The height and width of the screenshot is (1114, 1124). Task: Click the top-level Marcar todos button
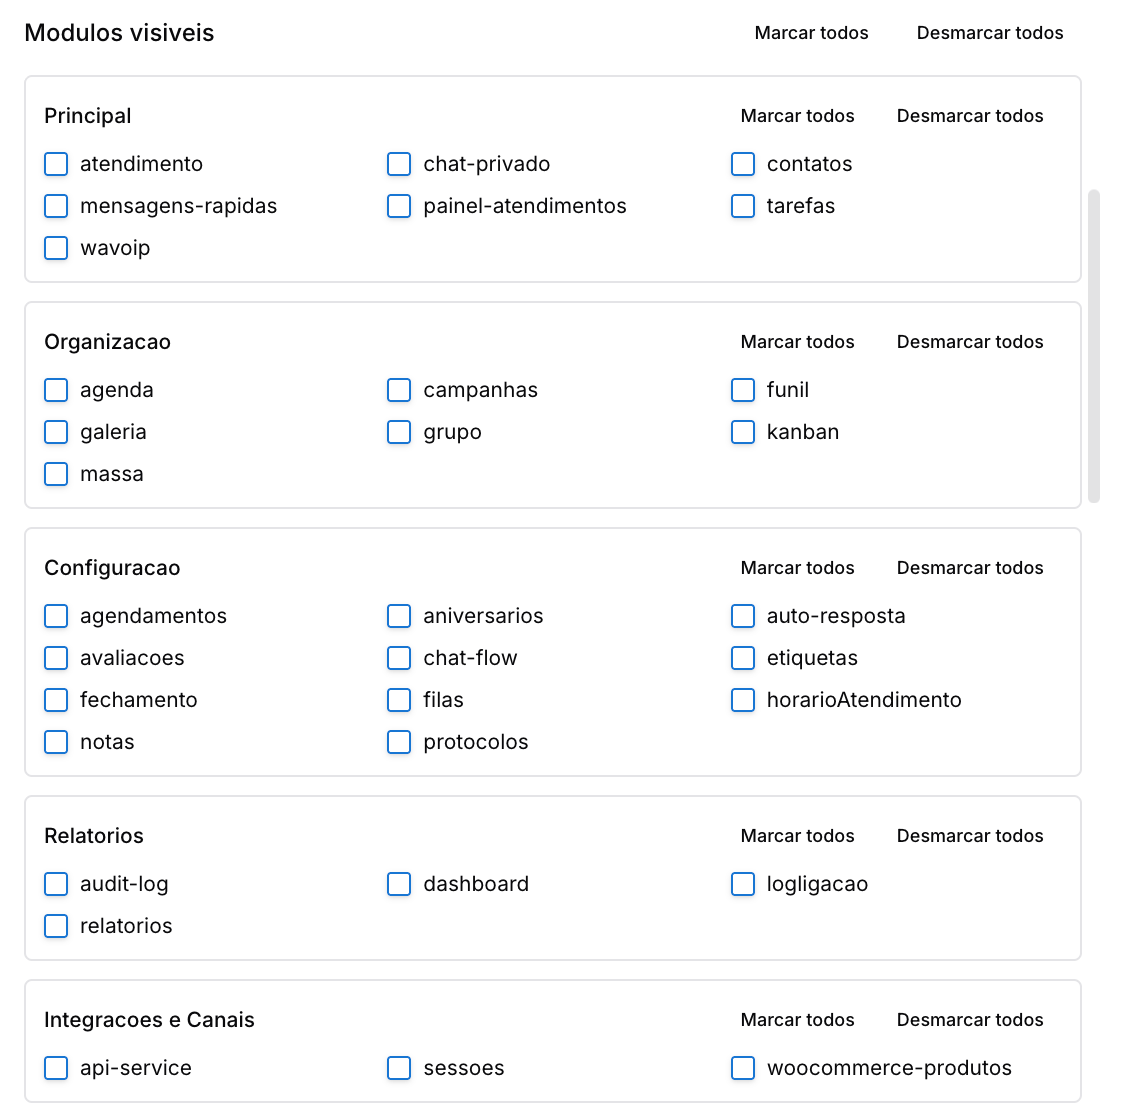[x=811, y=33]
